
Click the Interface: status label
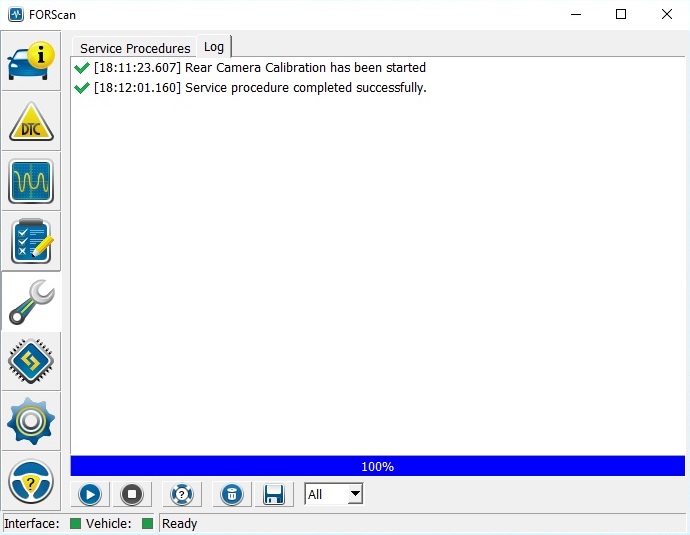[x=32, y=524]
